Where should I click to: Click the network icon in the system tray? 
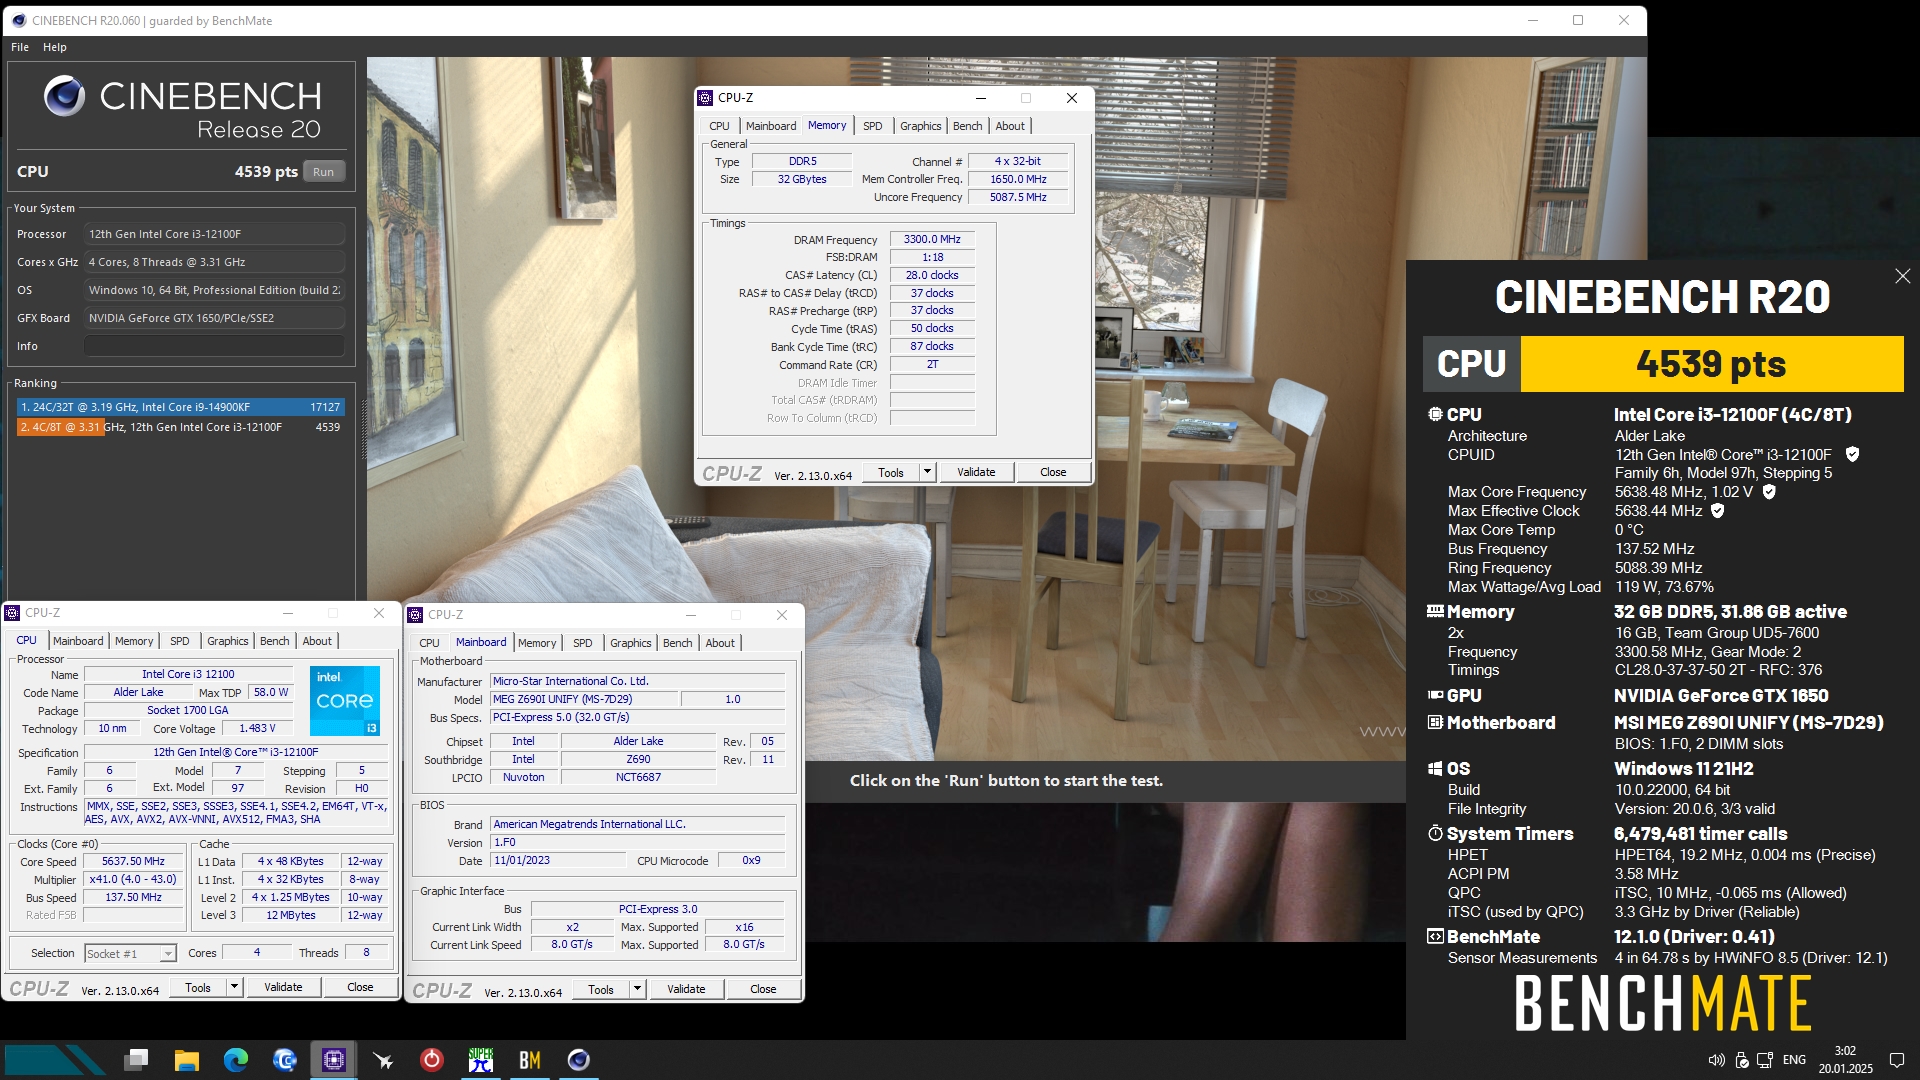[1765, 1060]
